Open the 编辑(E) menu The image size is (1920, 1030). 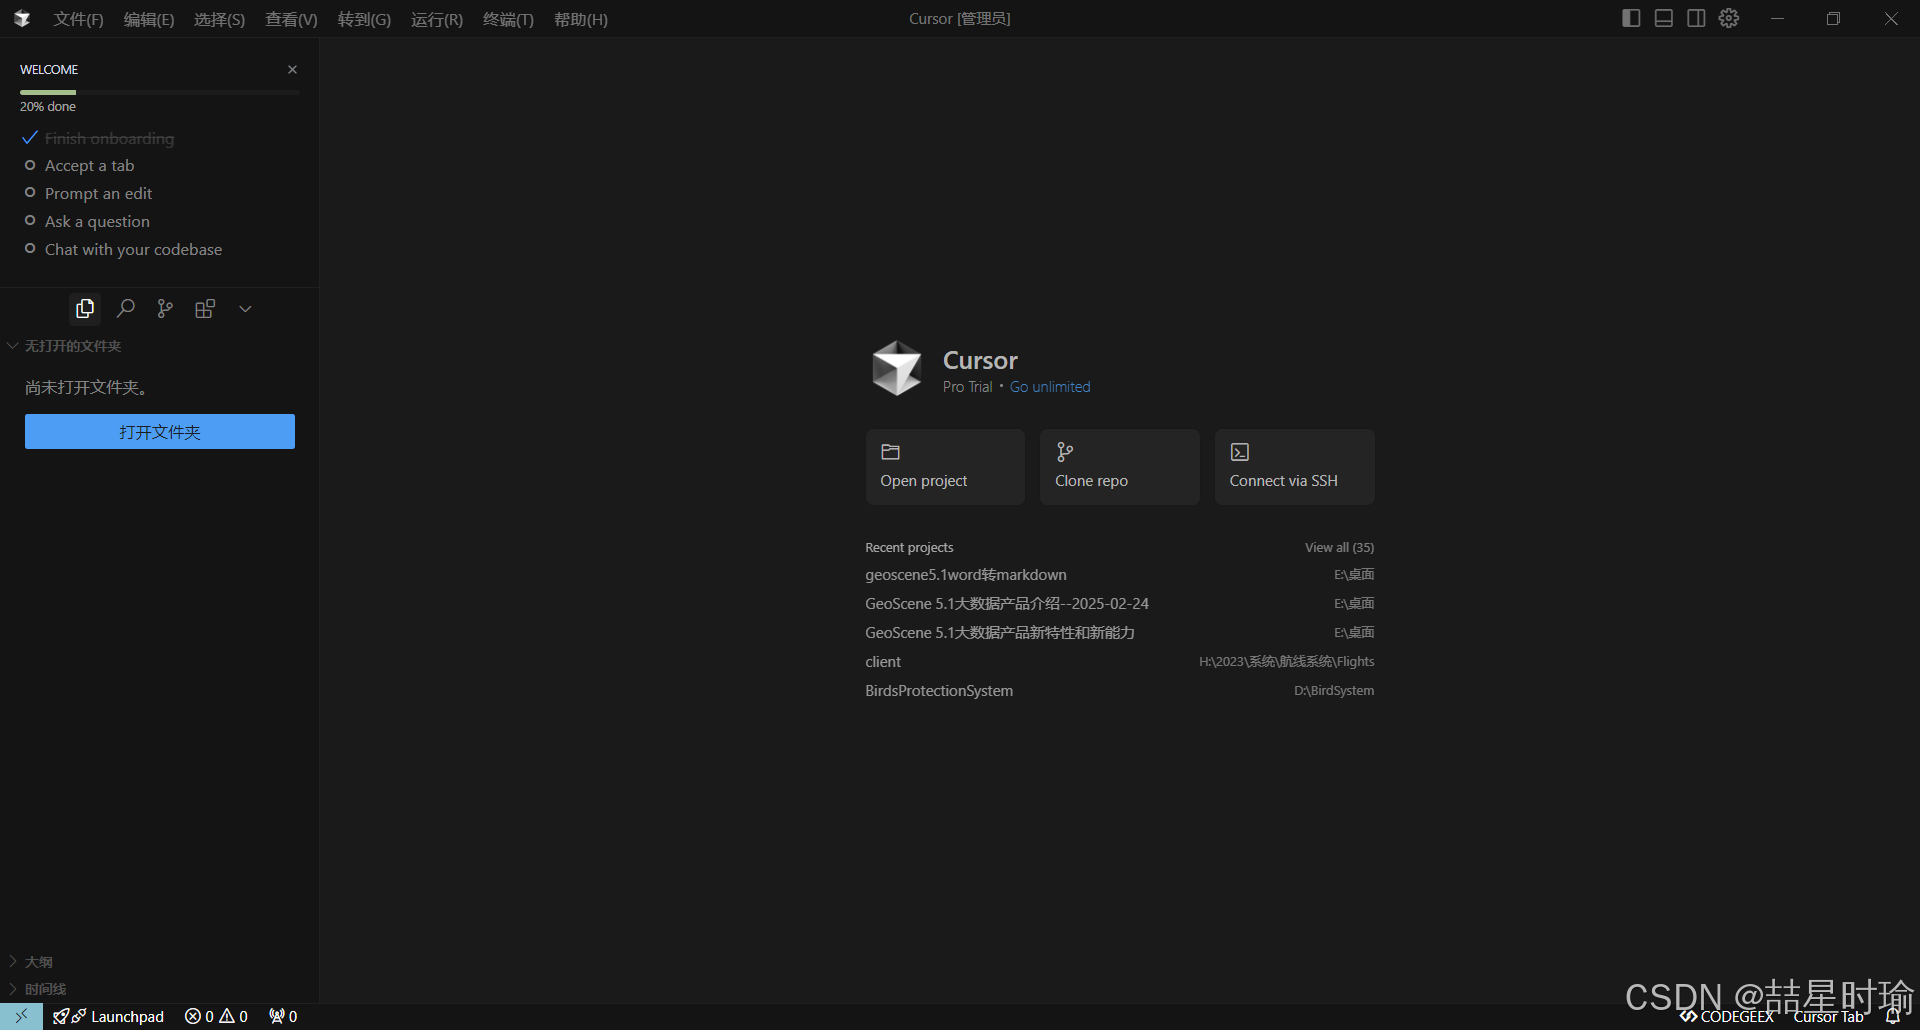[149, 19]
